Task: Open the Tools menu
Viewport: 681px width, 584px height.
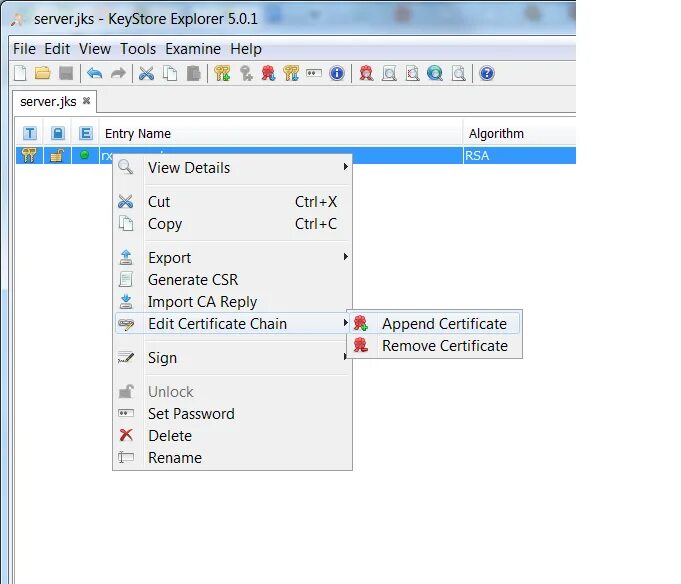Action: click(x=138, y=49)
